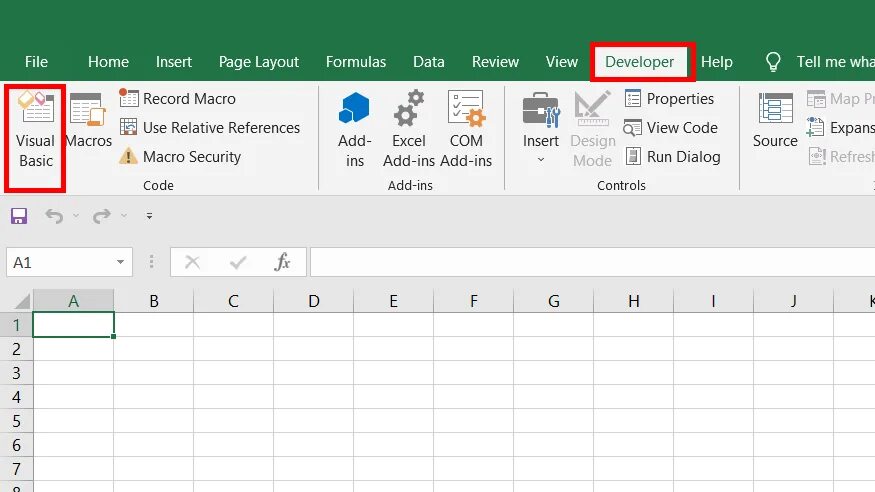Viewport: 875px width, 492px height.
Task: Open the File tab
Action: 36,62
